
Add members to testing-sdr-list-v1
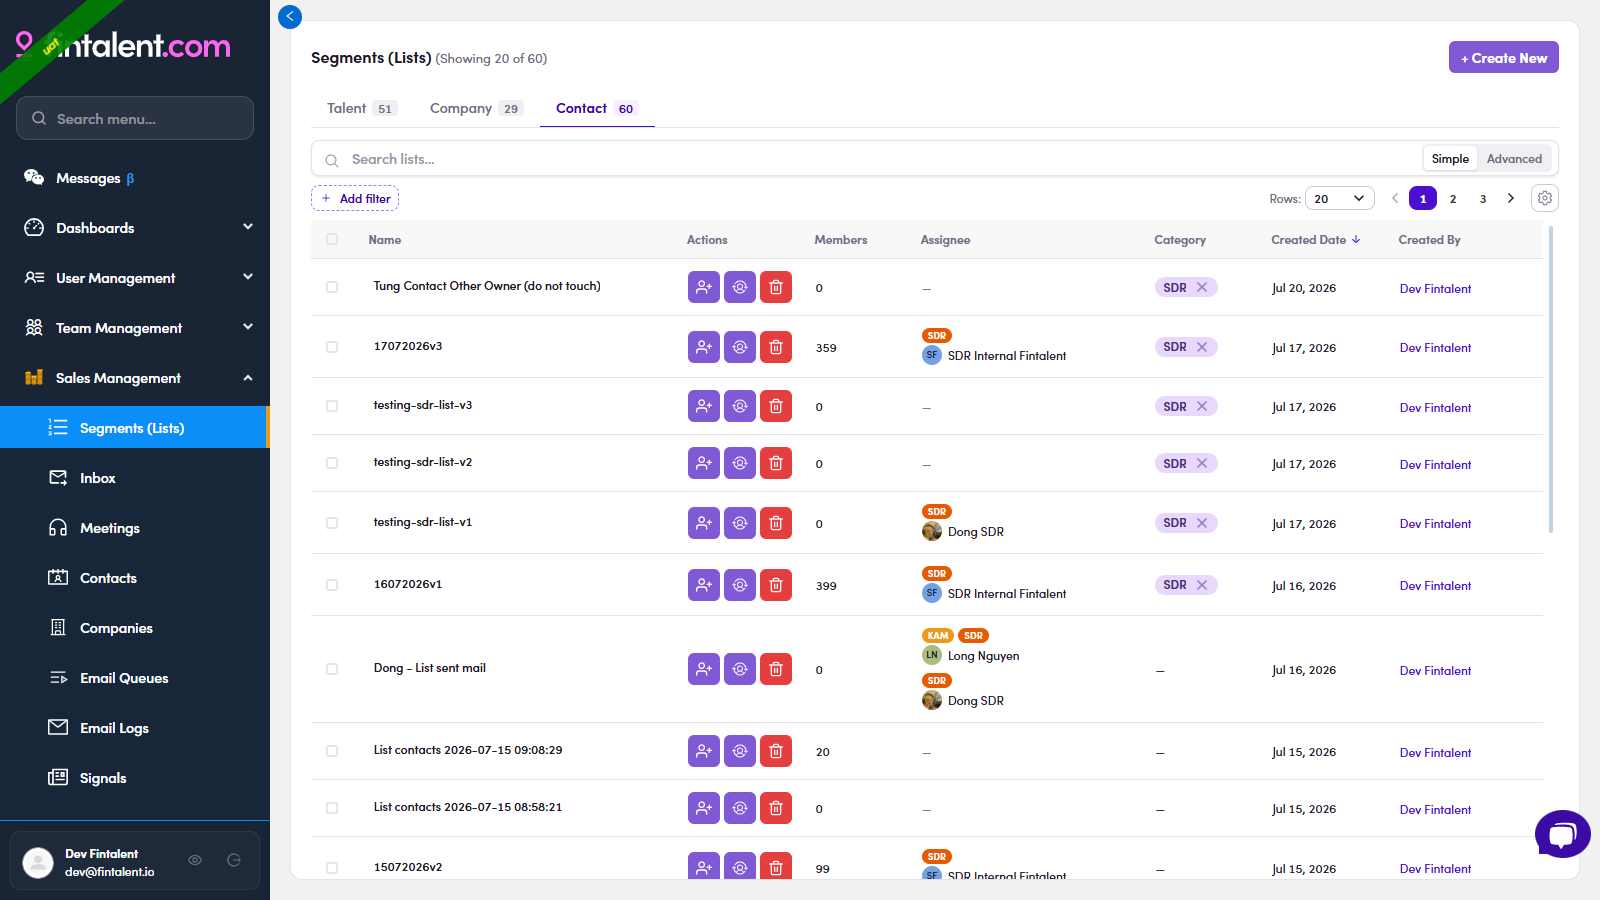(x=704, y=523)
